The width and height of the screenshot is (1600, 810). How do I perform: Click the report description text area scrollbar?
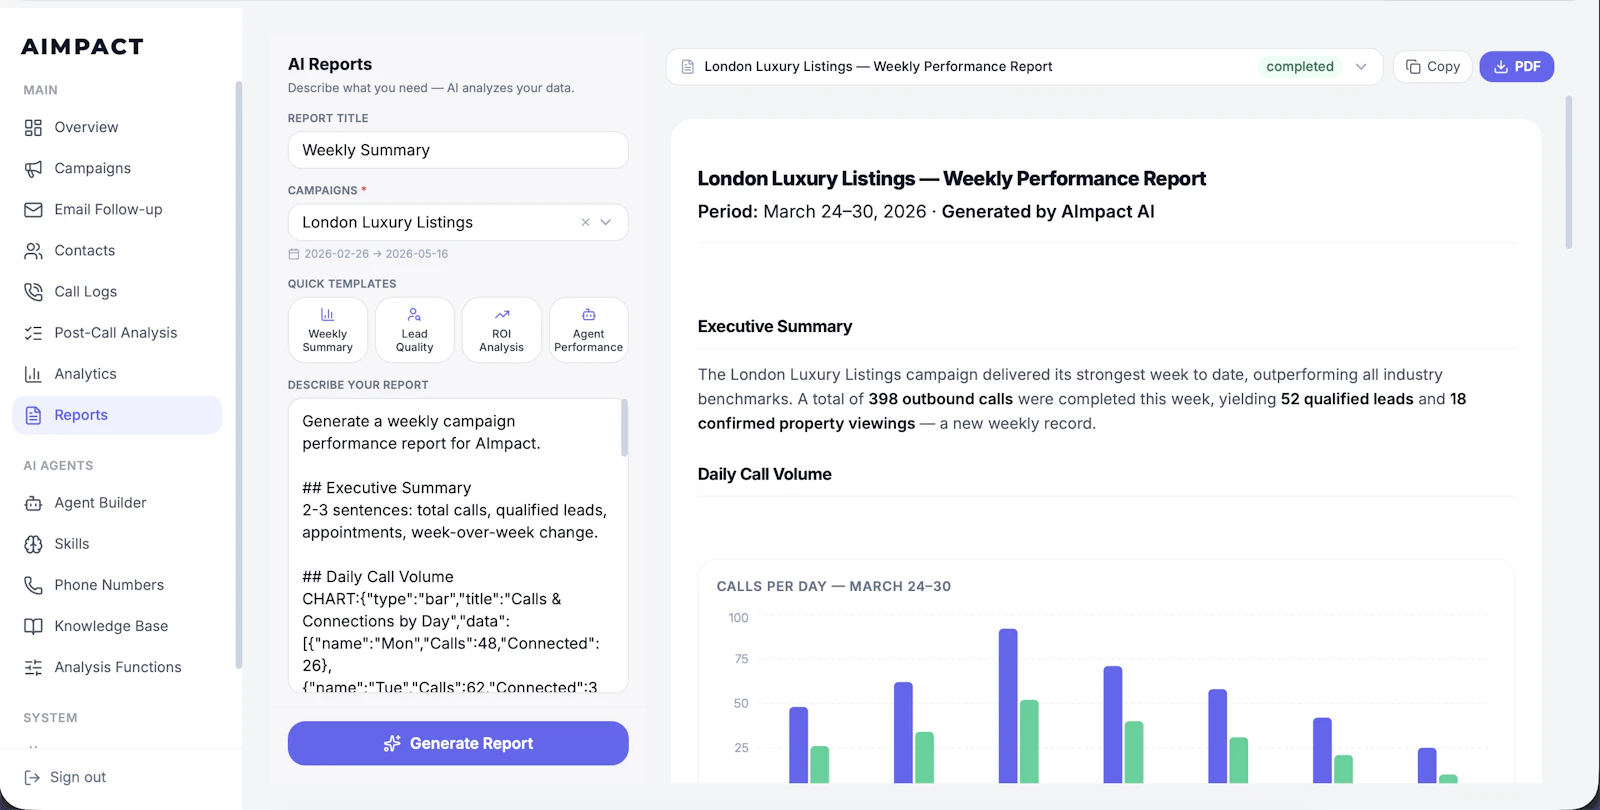pos(624,428)
